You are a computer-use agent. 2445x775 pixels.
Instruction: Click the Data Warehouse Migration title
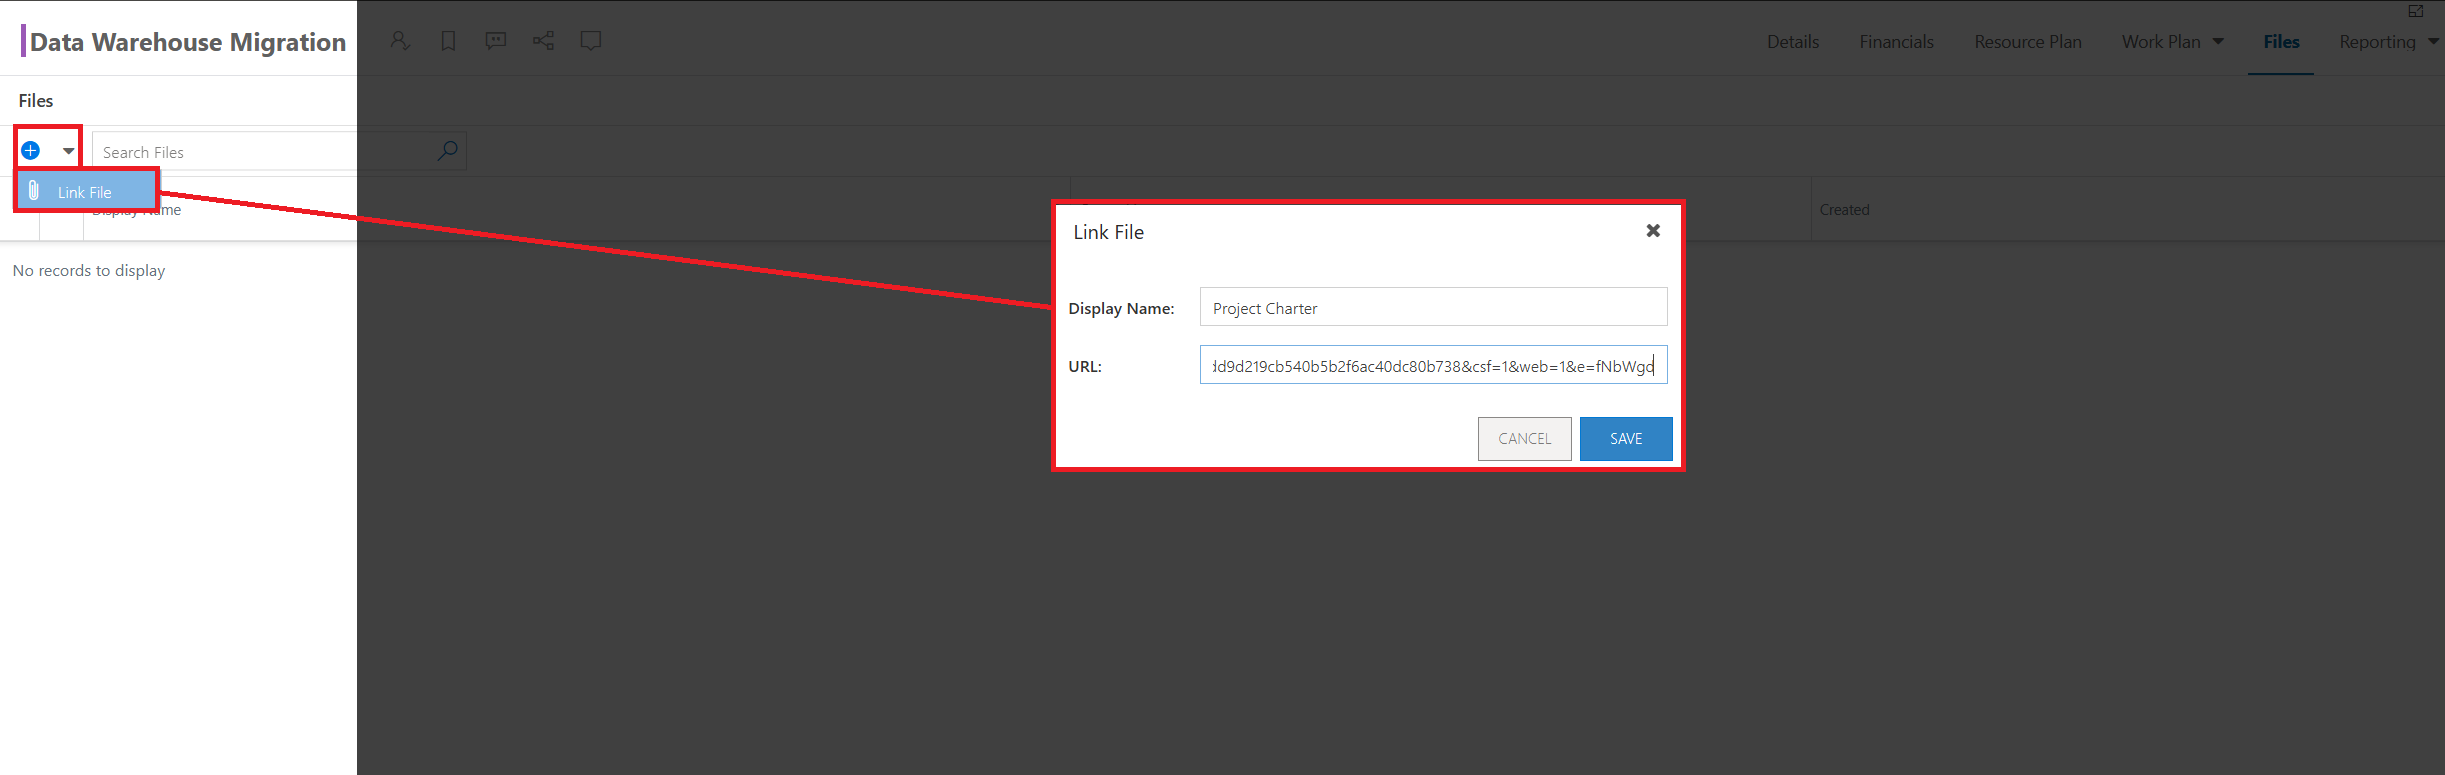(x=188, y=42)
